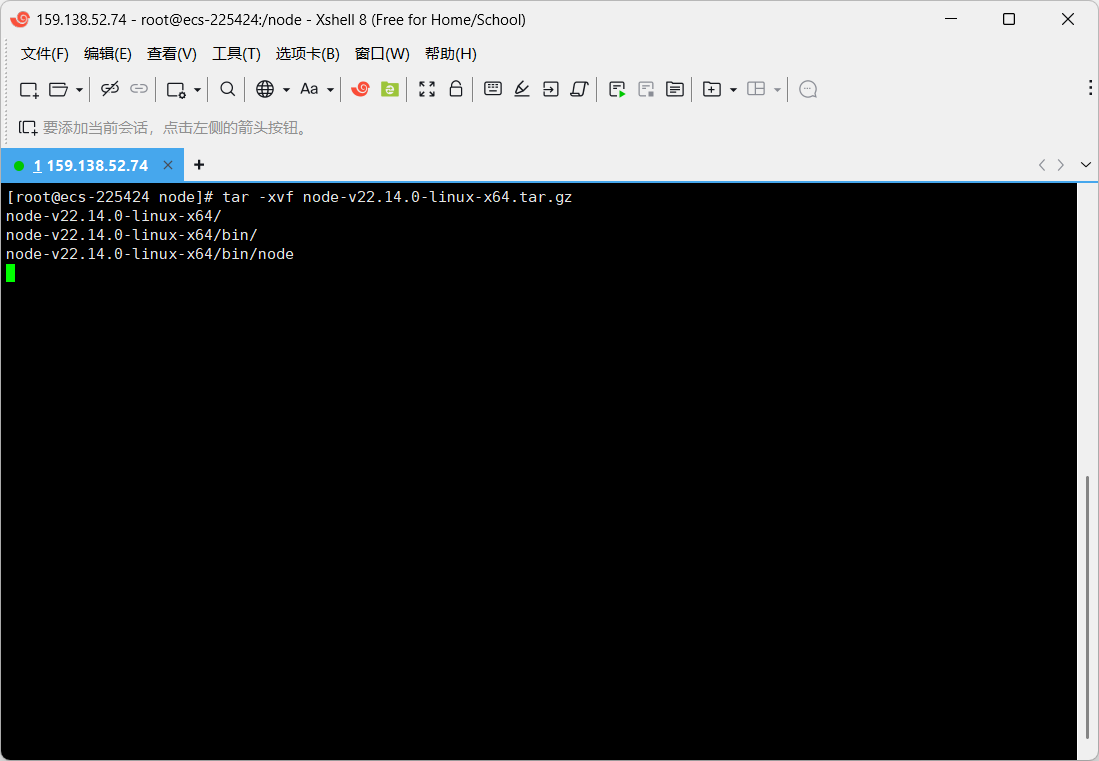Image resolution: width=1099 pixels, height=761 pixels.
Task: Click the Disconnect broken-link icon
Action: pos(110,89)
